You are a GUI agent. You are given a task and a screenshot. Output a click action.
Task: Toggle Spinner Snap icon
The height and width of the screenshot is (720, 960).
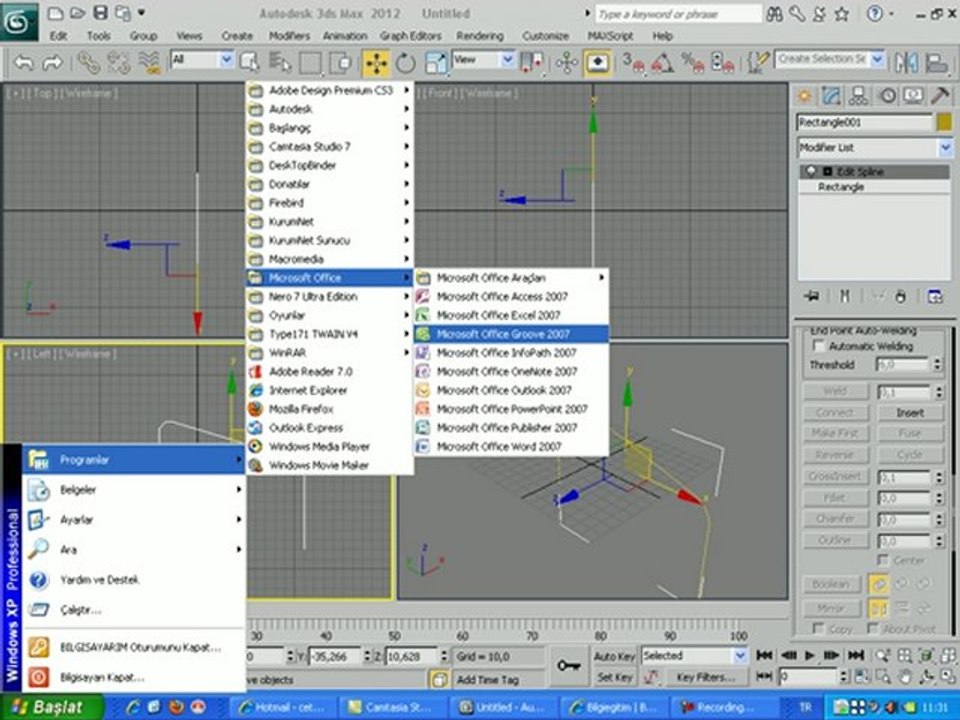tap(722, 62)
